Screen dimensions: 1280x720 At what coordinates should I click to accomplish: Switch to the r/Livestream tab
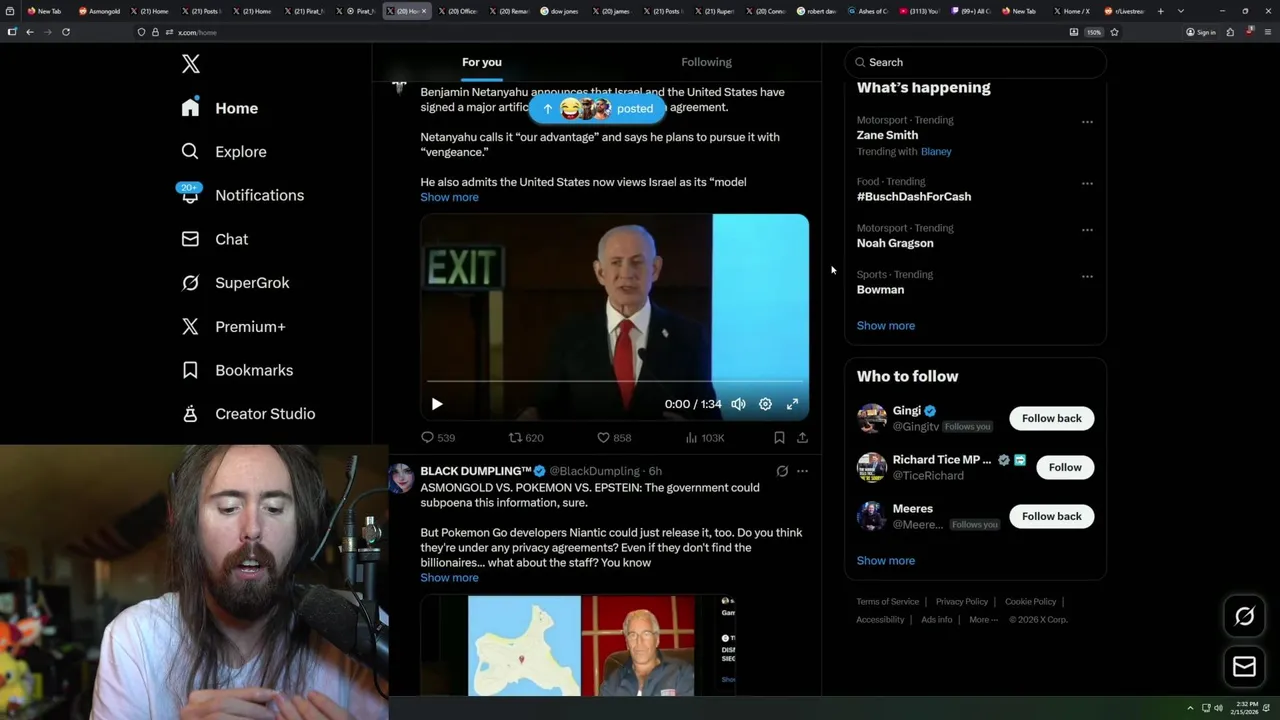1125,11
